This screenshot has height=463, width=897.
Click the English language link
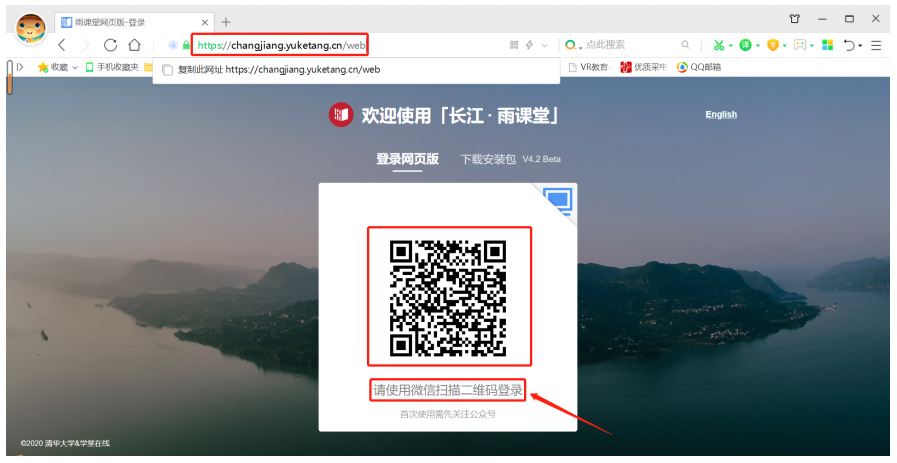(720, 114)
